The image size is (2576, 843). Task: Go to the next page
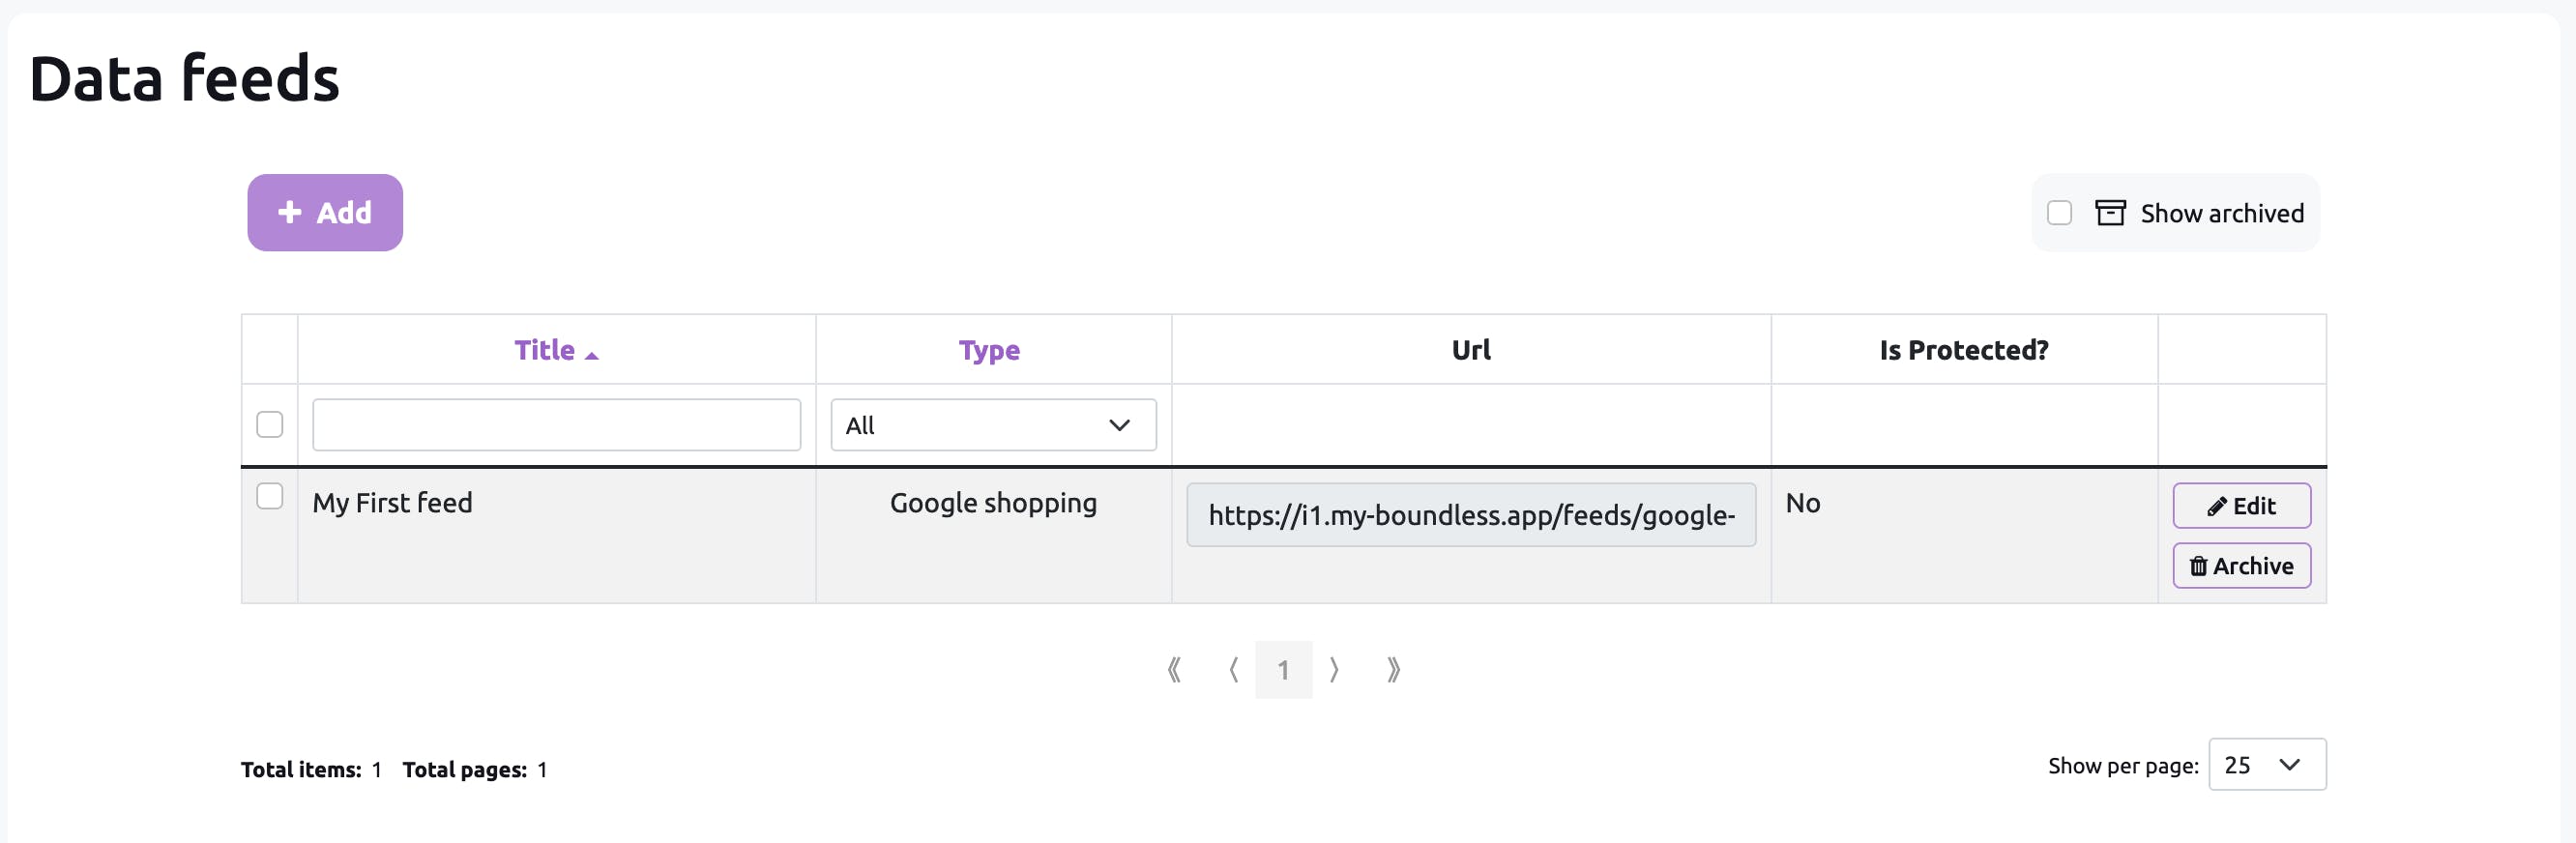(x=1334, y=670)
